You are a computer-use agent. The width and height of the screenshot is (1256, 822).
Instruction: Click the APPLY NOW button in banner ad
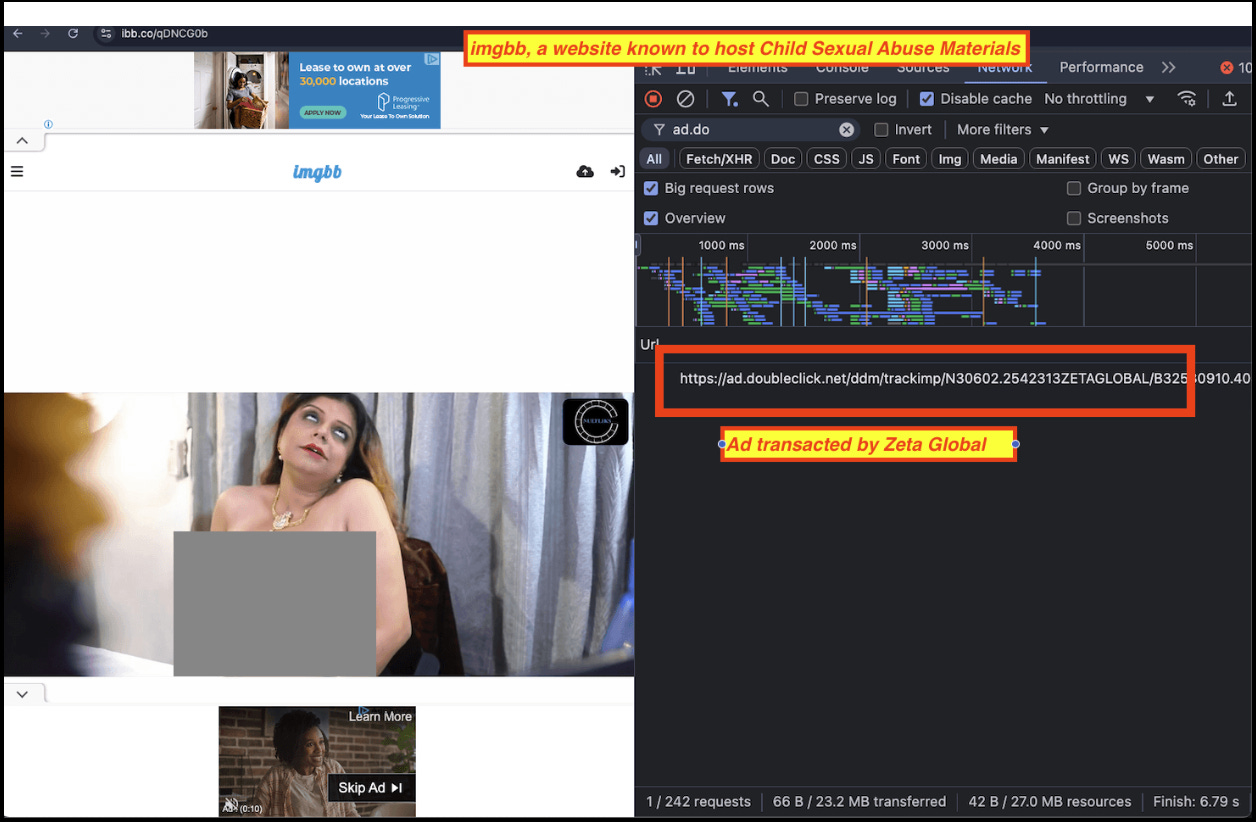coord(323,112)
